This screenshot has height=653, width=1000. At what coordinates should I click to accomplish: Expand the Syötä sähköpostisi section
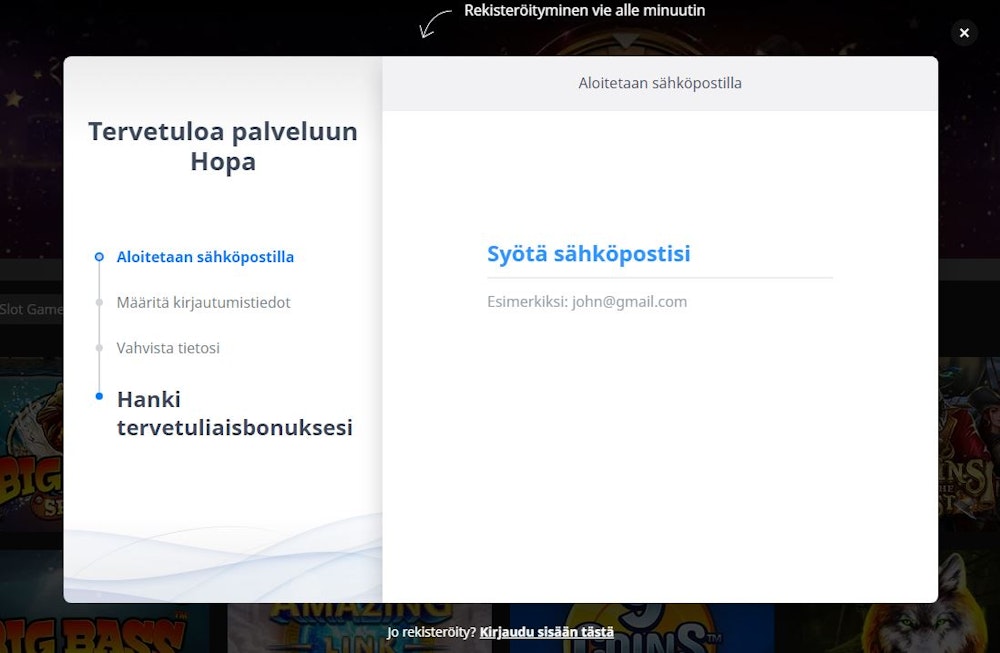pos(589,253)
